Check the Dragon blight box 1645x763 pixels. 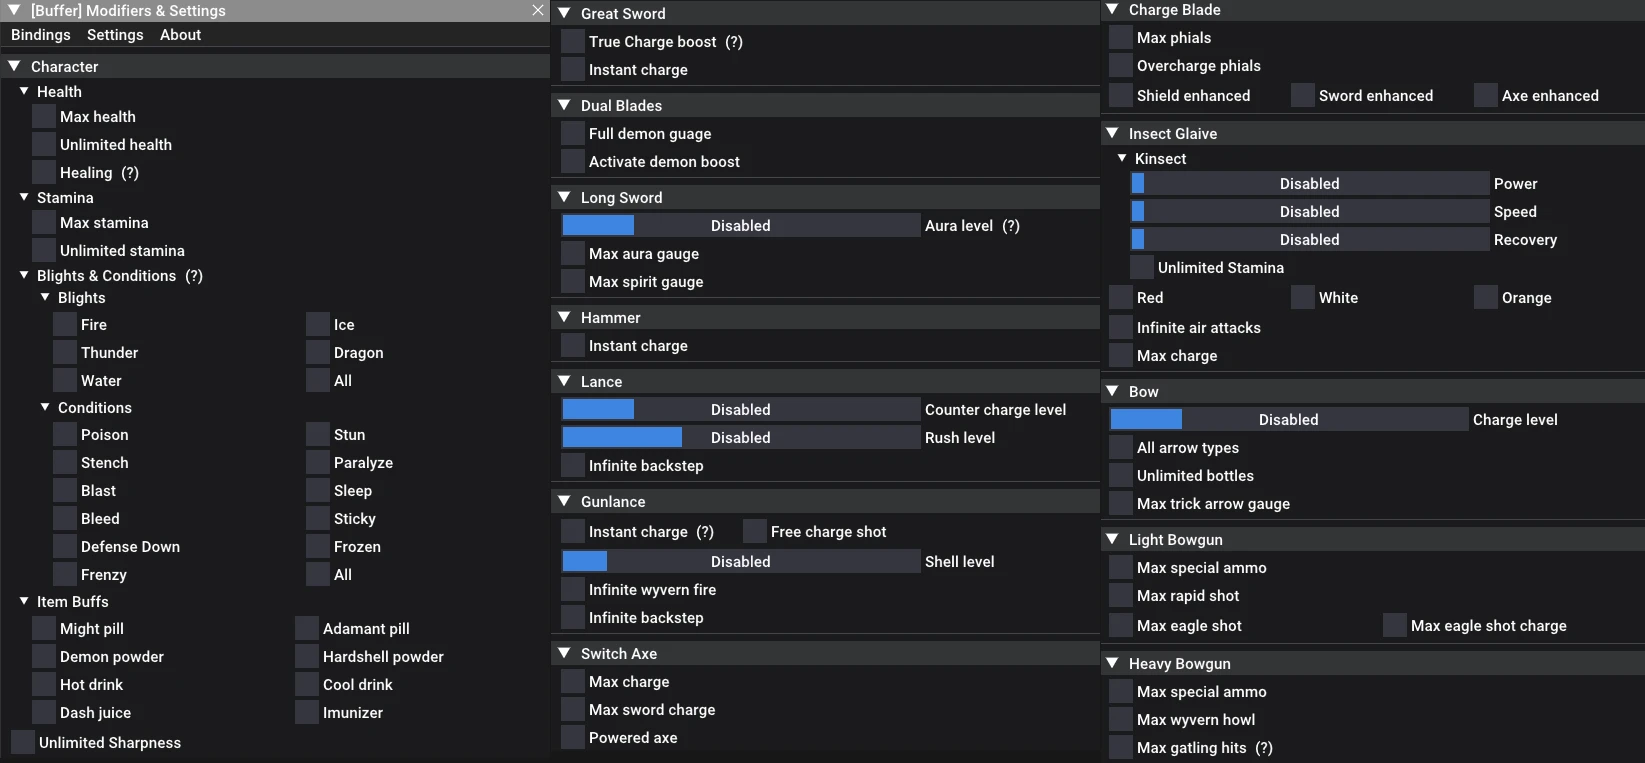[x=318, y=352]
